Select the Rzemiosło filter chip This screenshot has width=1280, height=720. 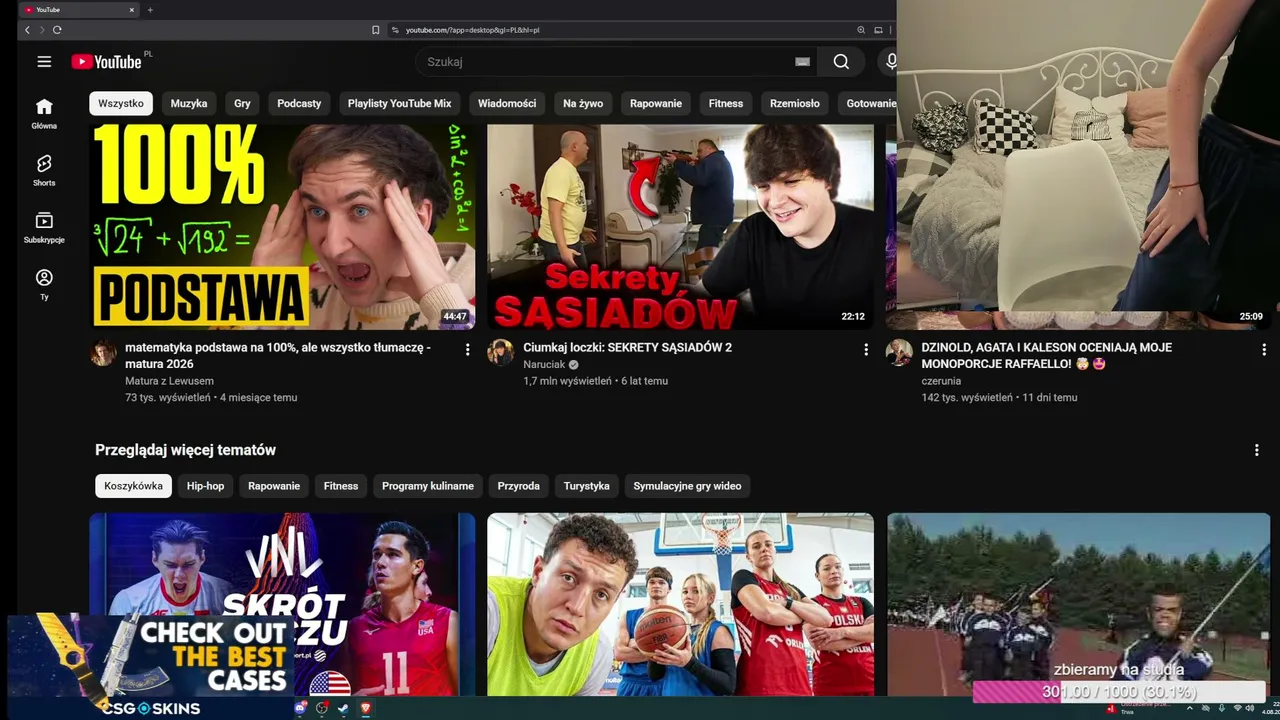pyautogui.click(x=795, y=103)
